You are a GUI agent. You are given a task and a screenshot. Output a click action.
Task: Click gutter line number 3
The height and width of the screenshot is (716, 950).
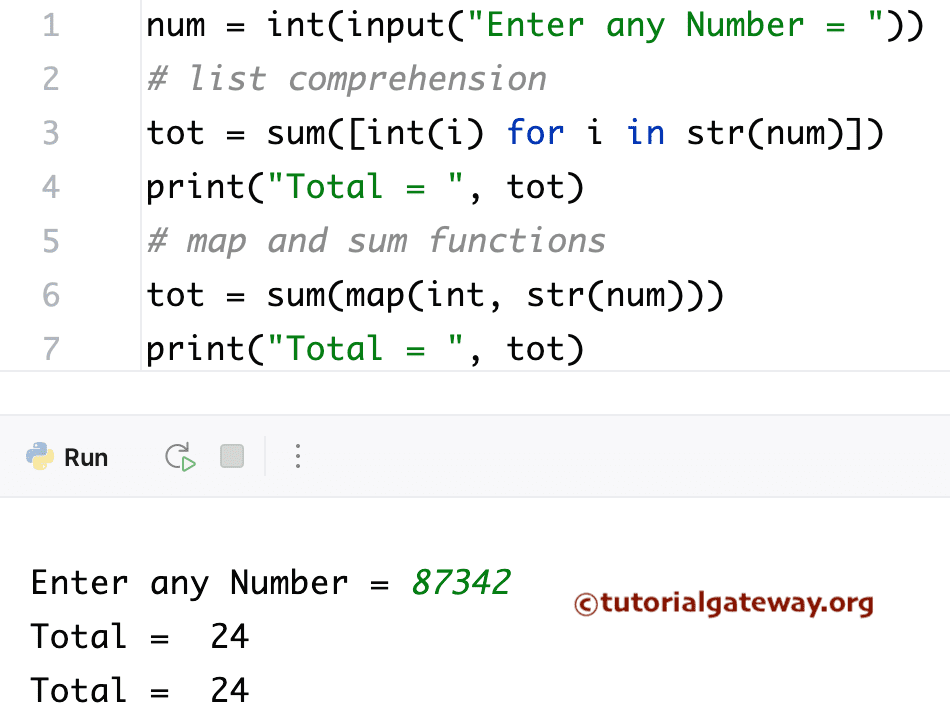51,133
